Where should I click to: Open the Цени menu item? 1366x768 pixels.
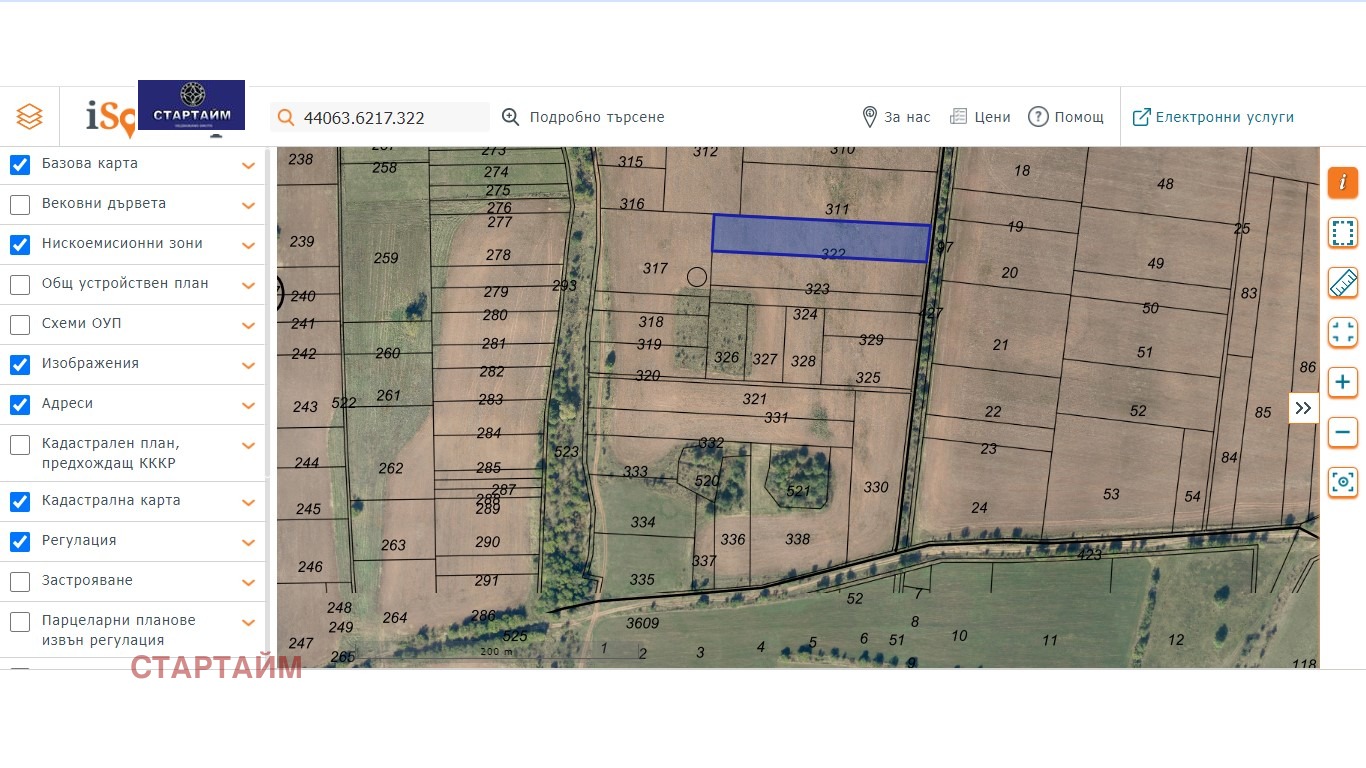980,117
